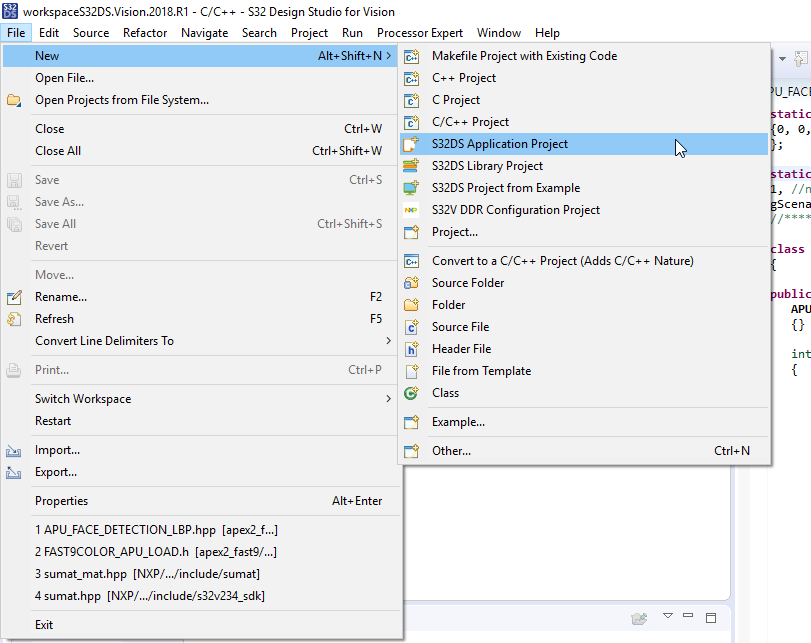Click the S32DS Project from Example icon

411,188
